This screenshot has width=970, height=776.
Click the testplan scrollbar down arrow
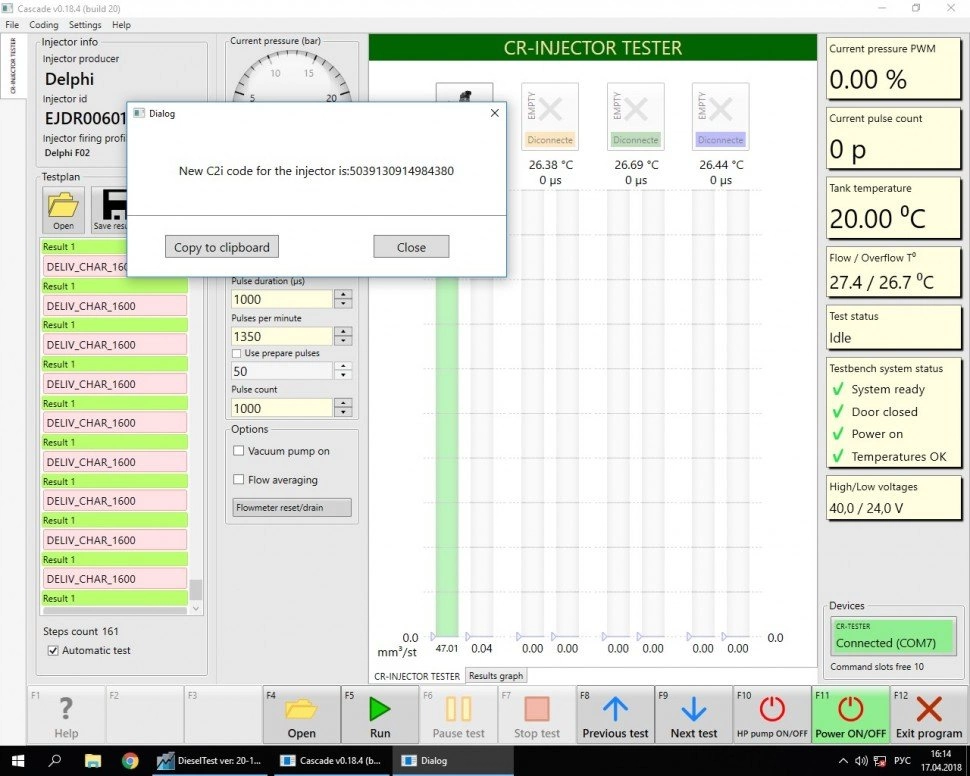195,609
